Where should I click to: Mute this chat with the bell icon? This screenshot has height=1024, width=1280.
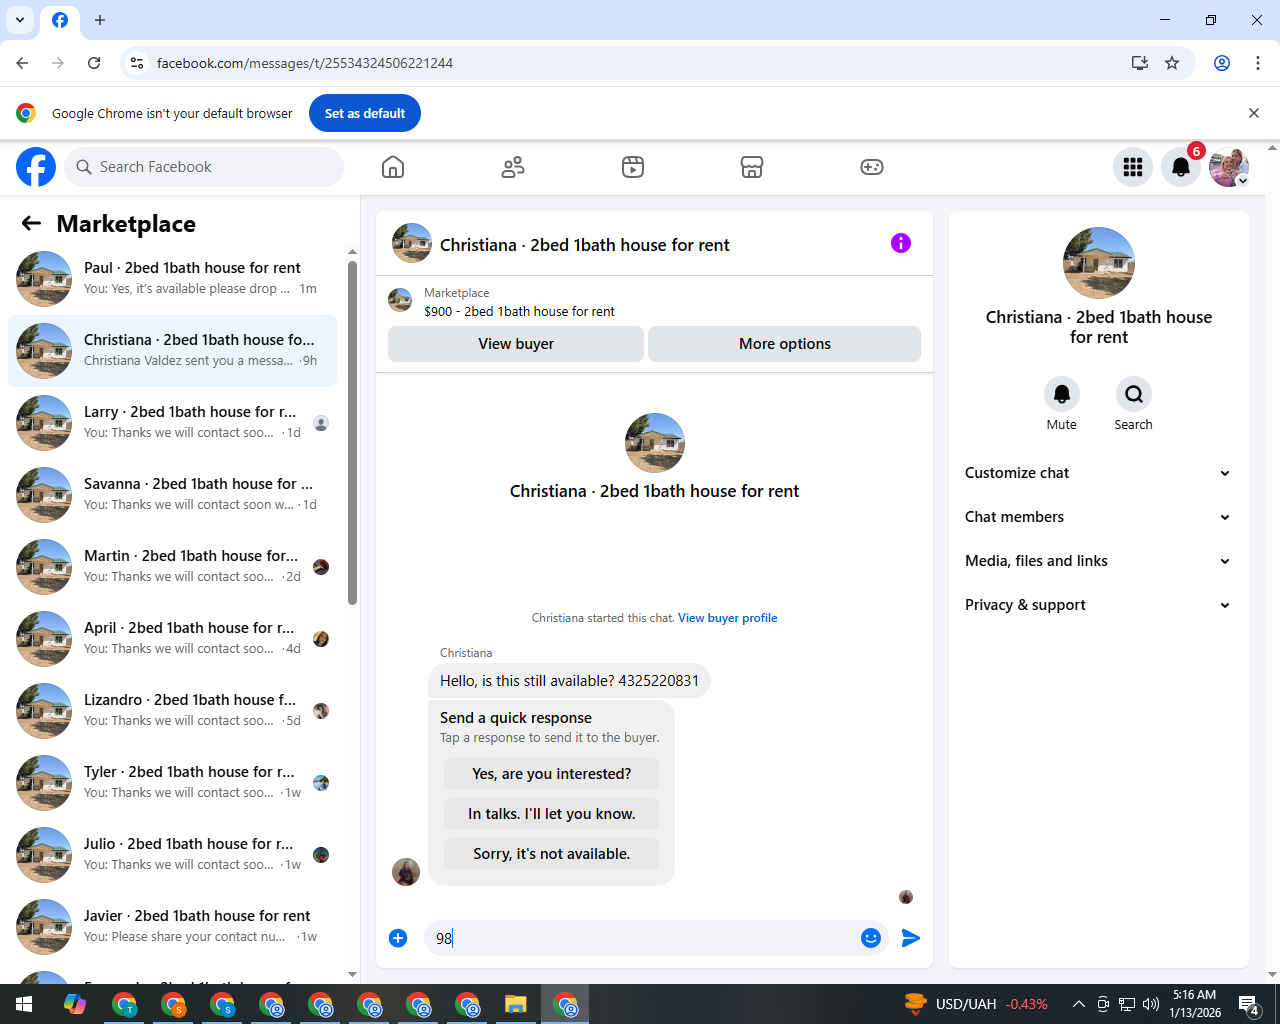(1062, 394)
